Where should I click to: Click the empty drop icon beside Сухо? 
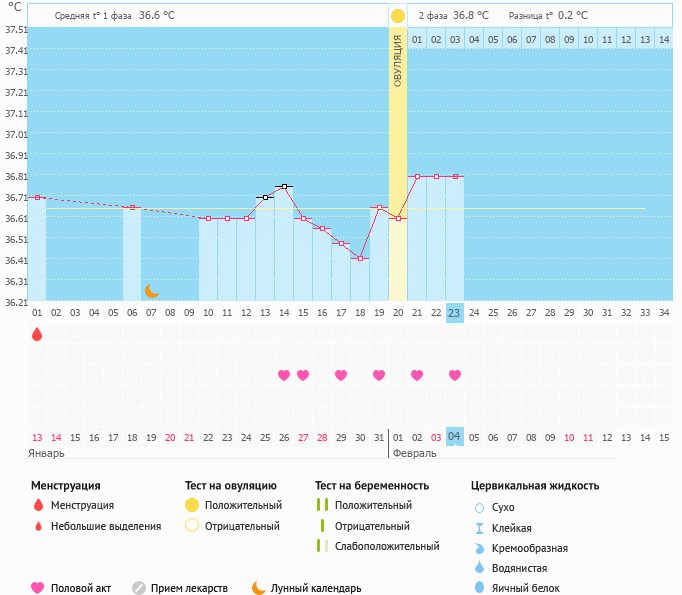tap(479, 507)
